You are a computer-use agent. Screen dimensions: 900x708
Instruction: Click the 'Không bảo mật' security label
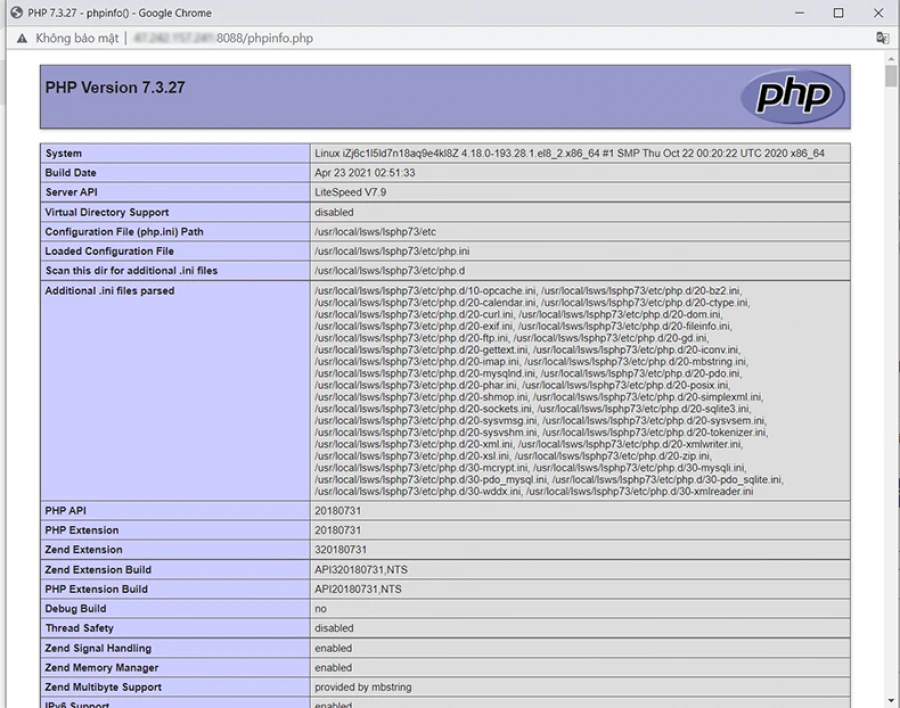[77, 38]
